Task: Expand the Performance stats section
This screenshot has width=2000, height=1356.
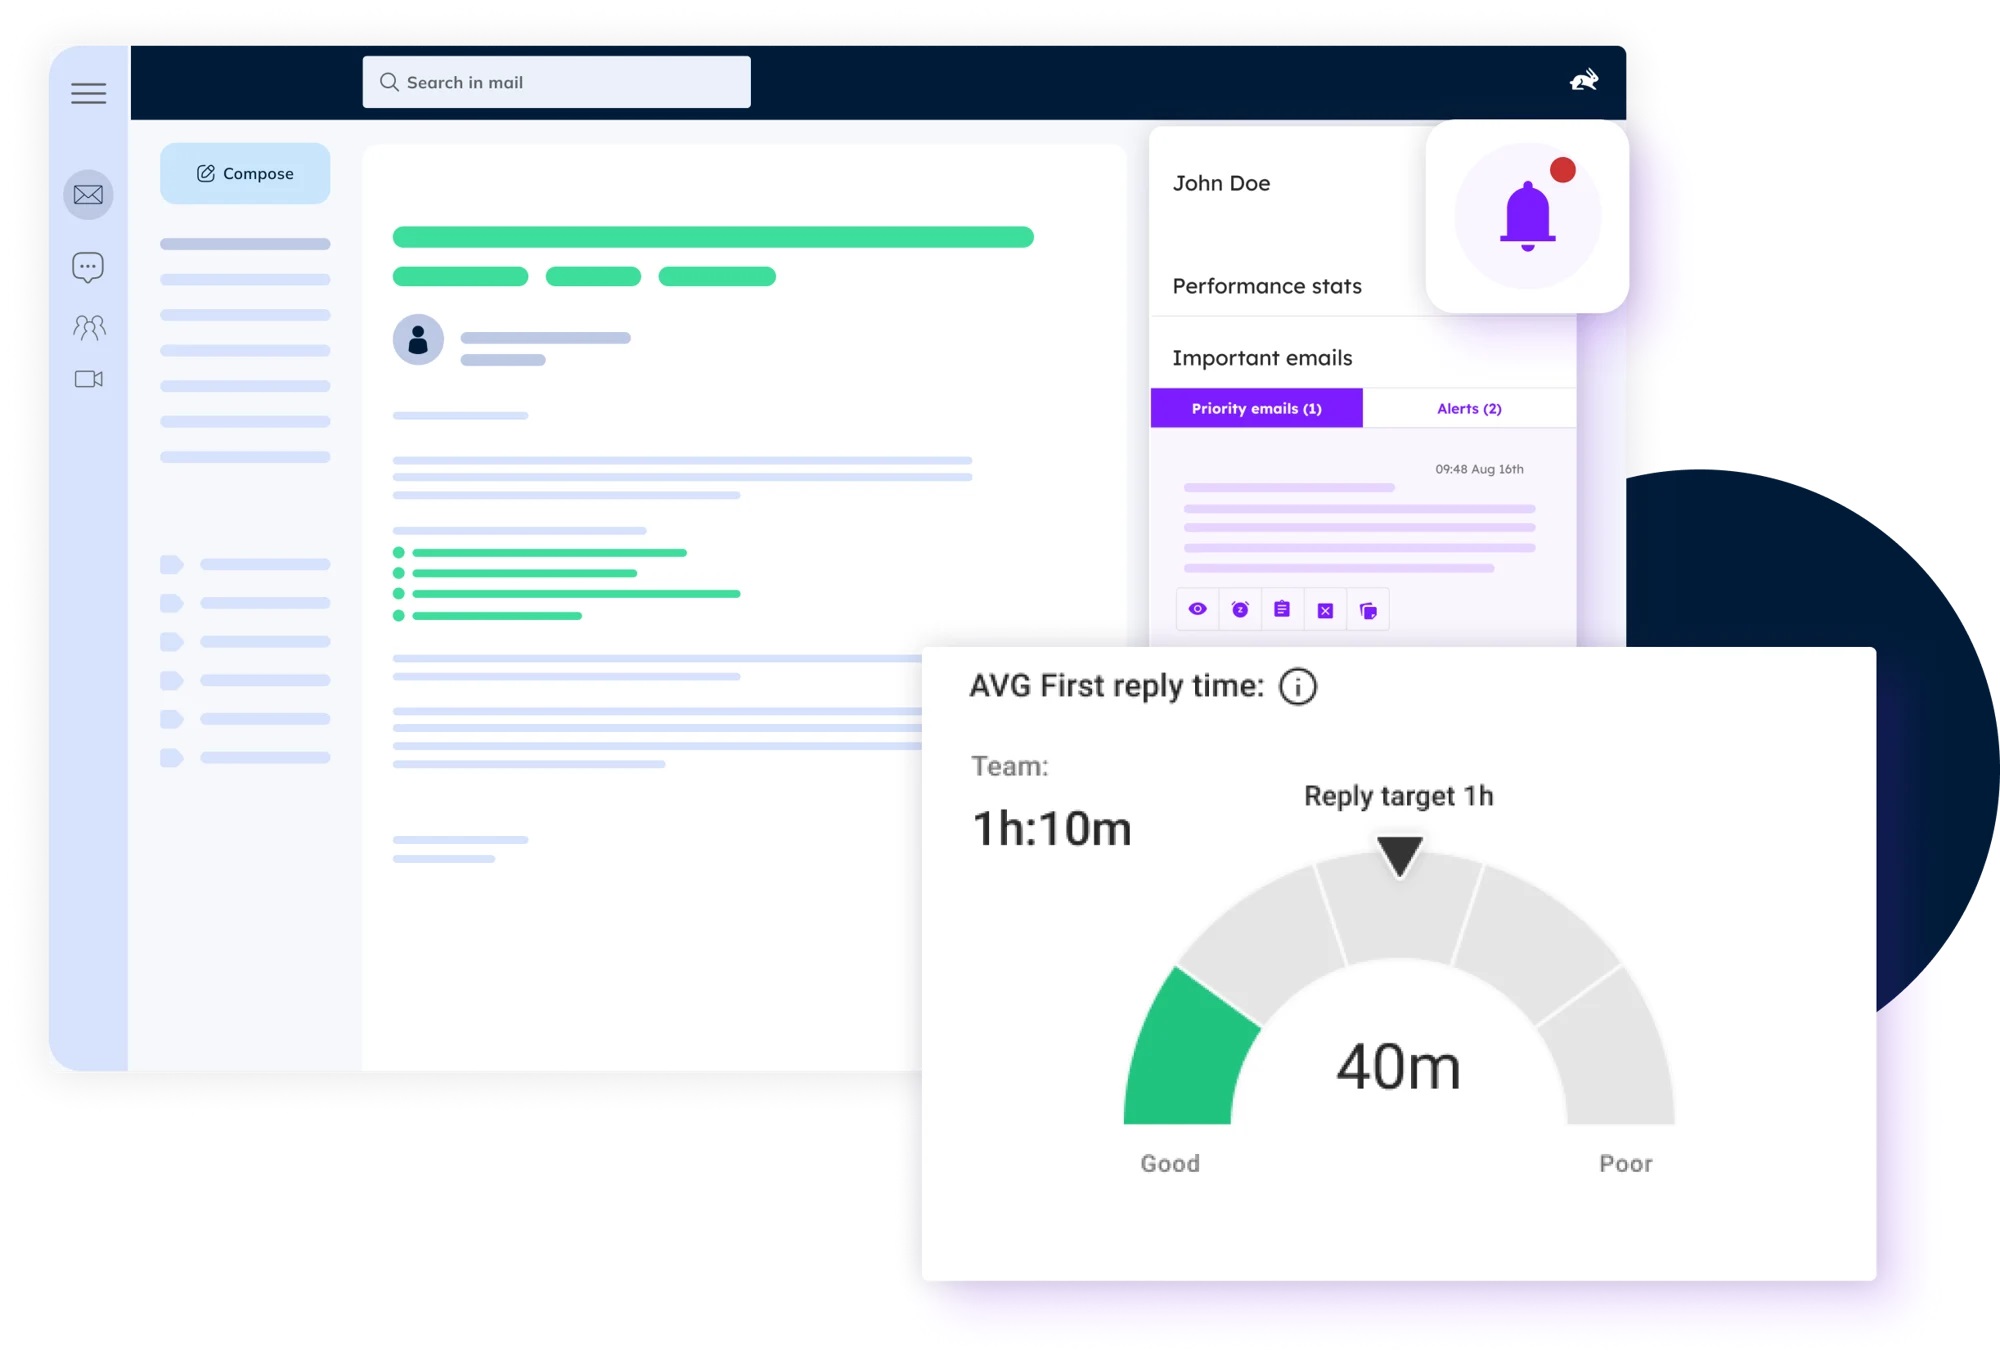Action: (x=1266, y=286)
